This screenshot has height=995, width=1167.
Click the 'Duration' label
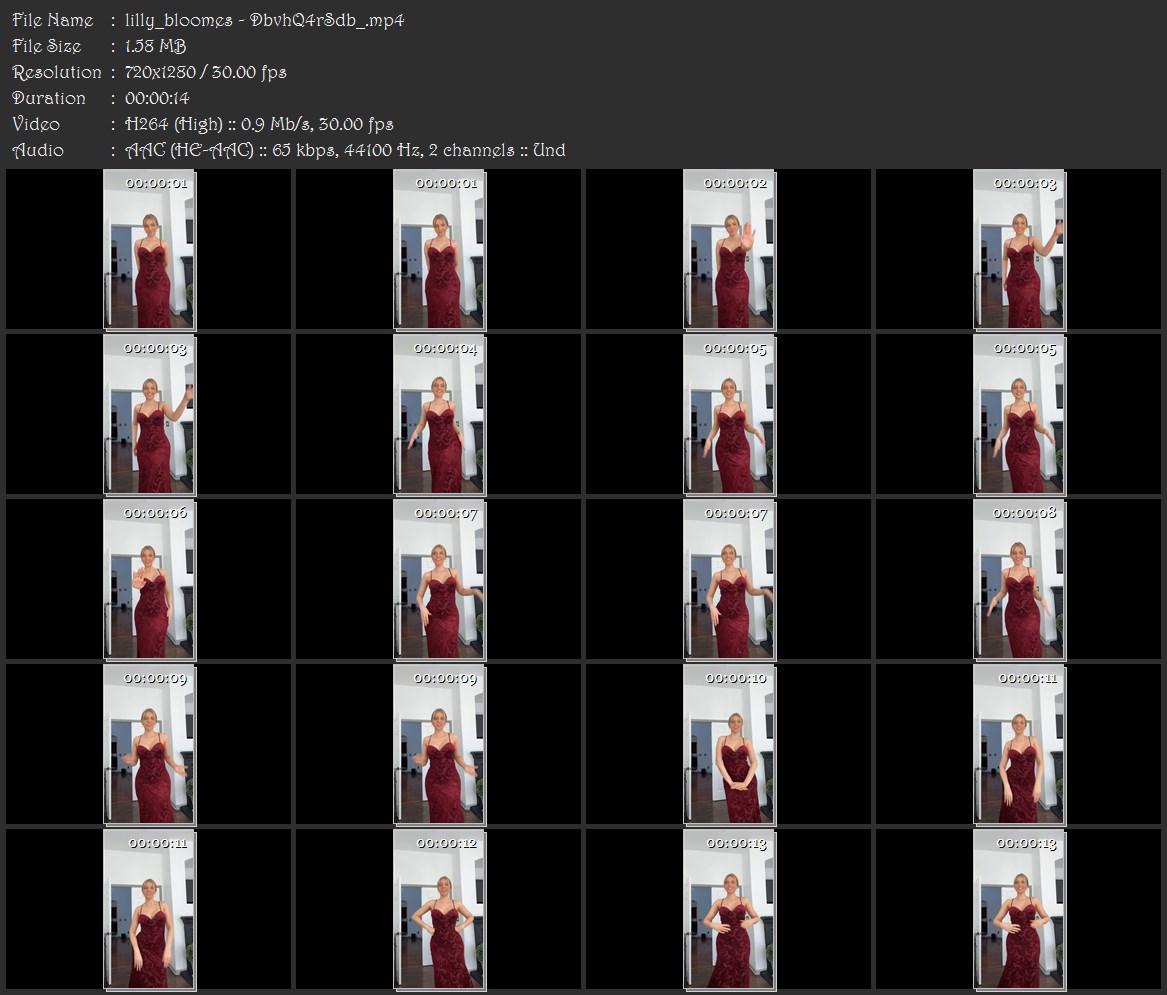click(49, 98)
